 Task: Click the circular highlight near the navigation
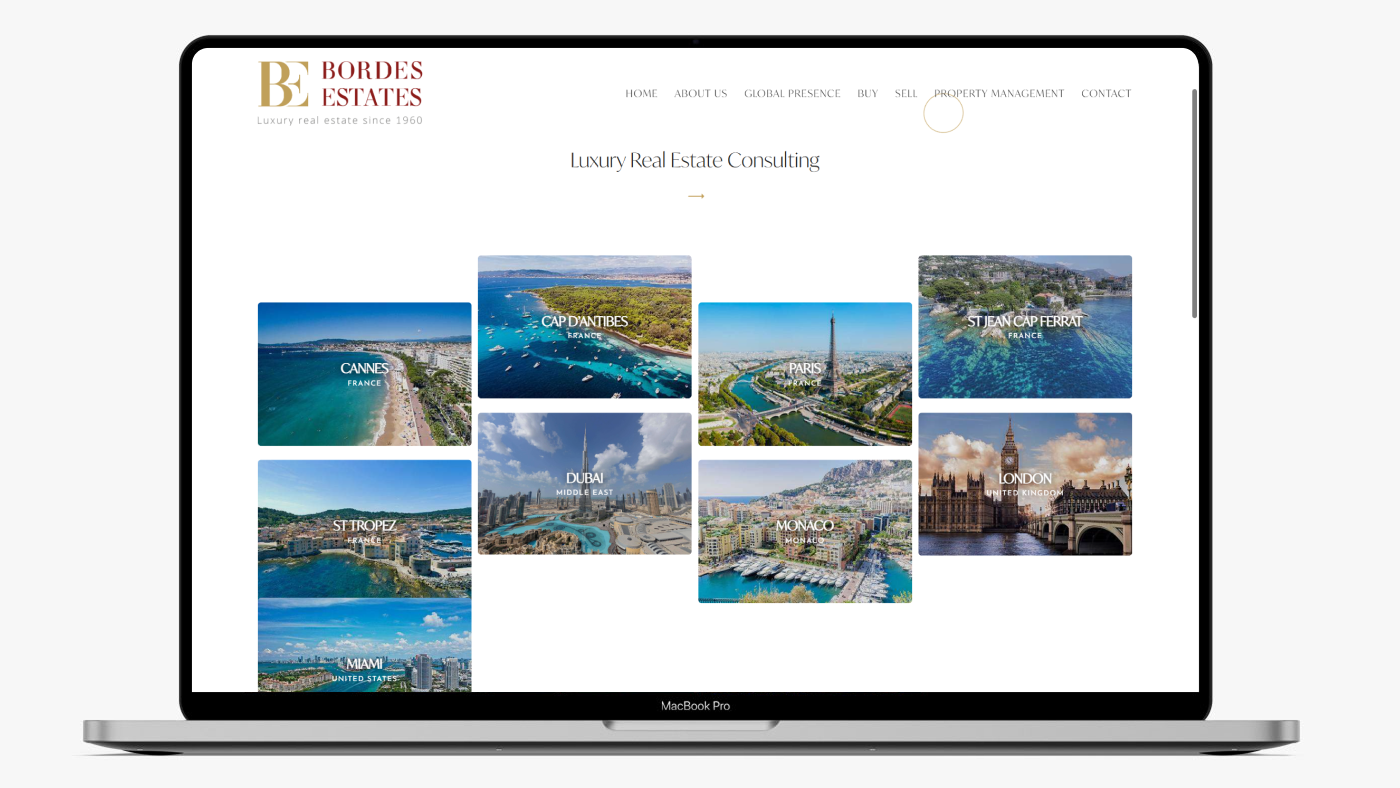point(943,112)
